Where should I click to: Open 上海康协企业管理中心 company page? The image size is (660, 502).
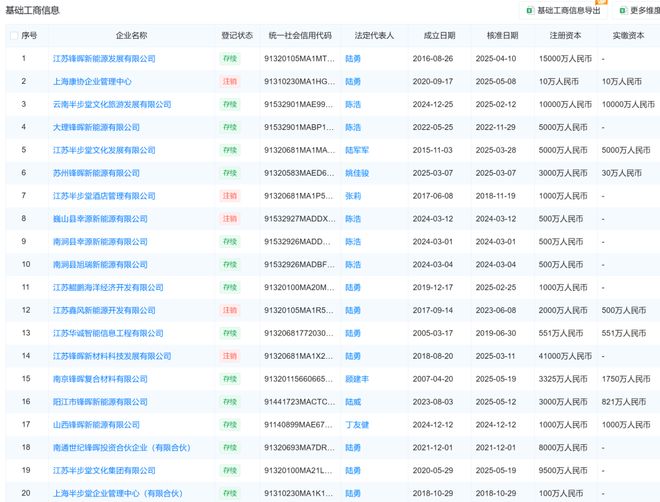pos(92,81)
